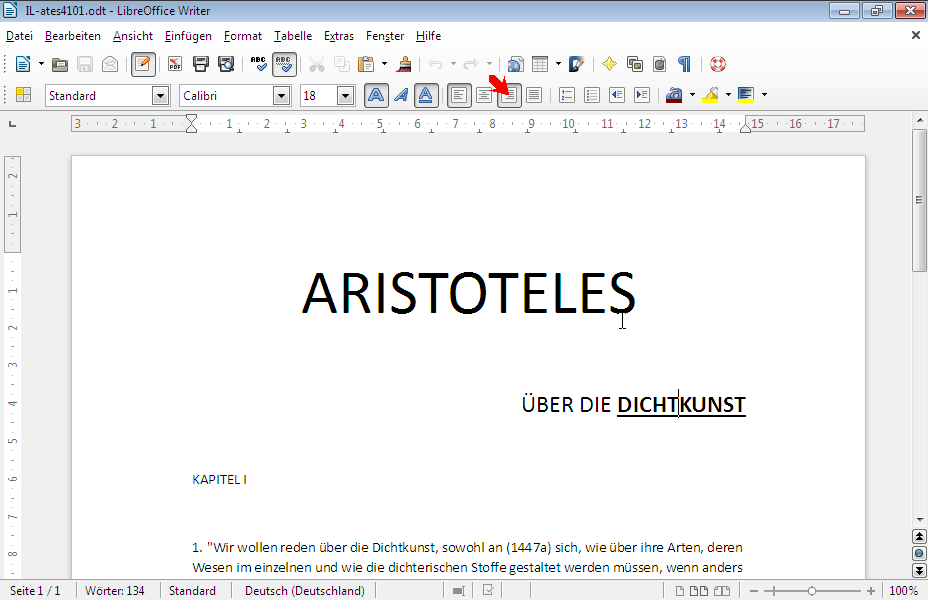
Task: Open the Bearbeiten menu
Action: (73, 36)
